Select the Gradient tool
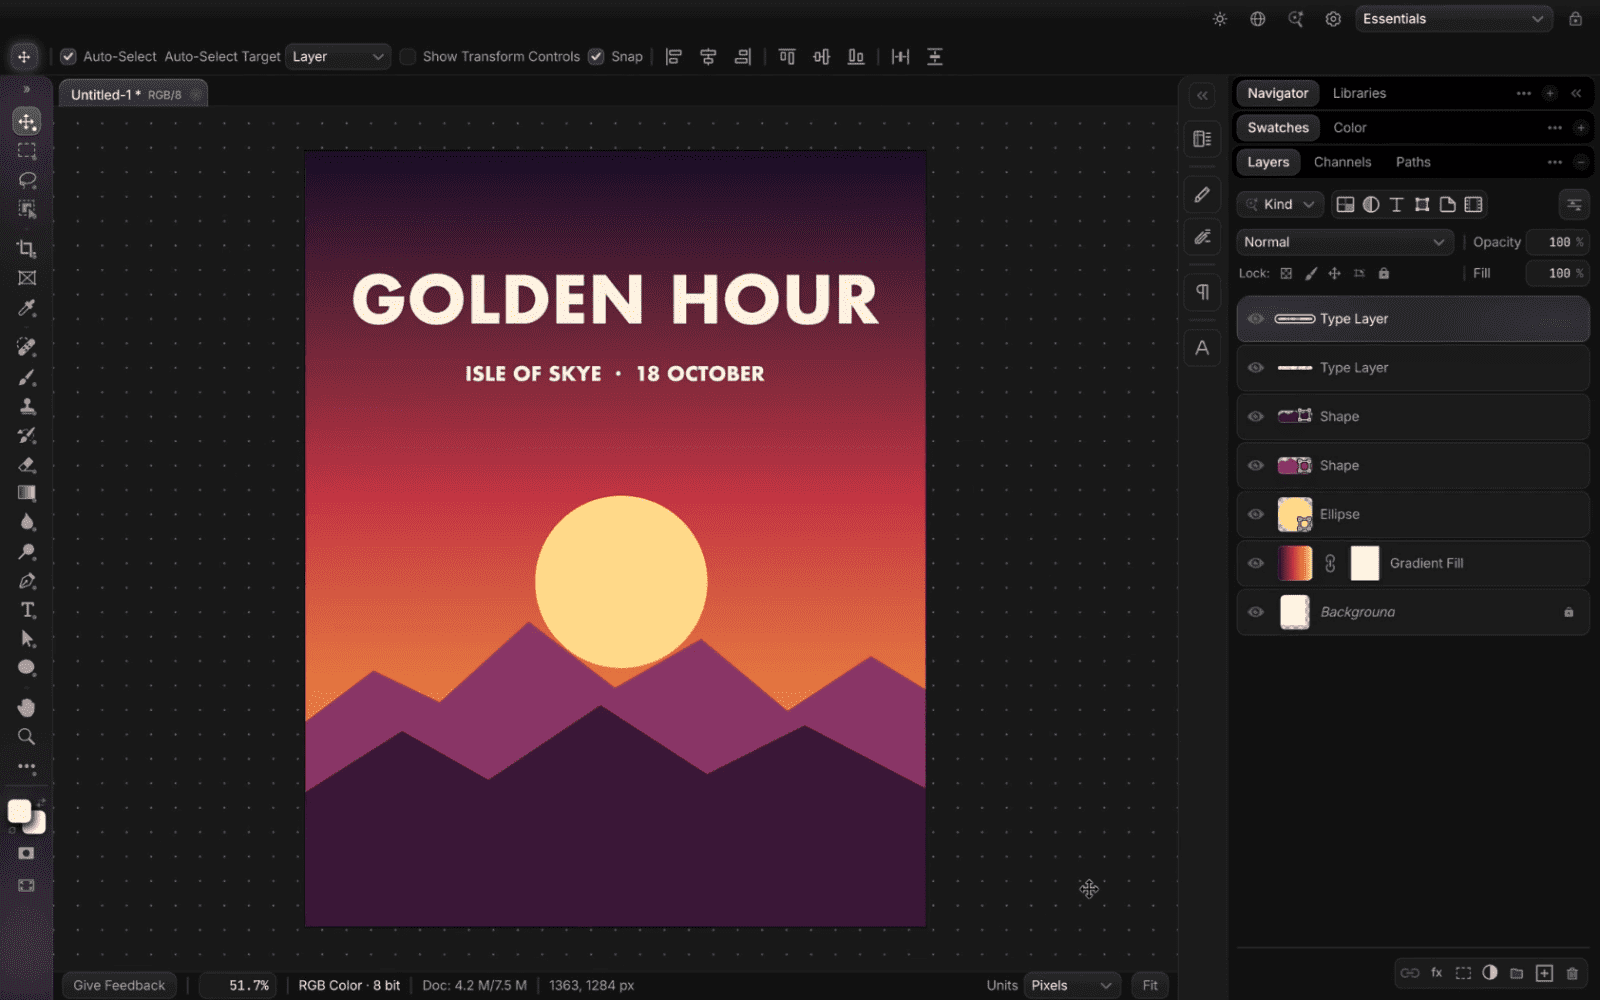 27,493
